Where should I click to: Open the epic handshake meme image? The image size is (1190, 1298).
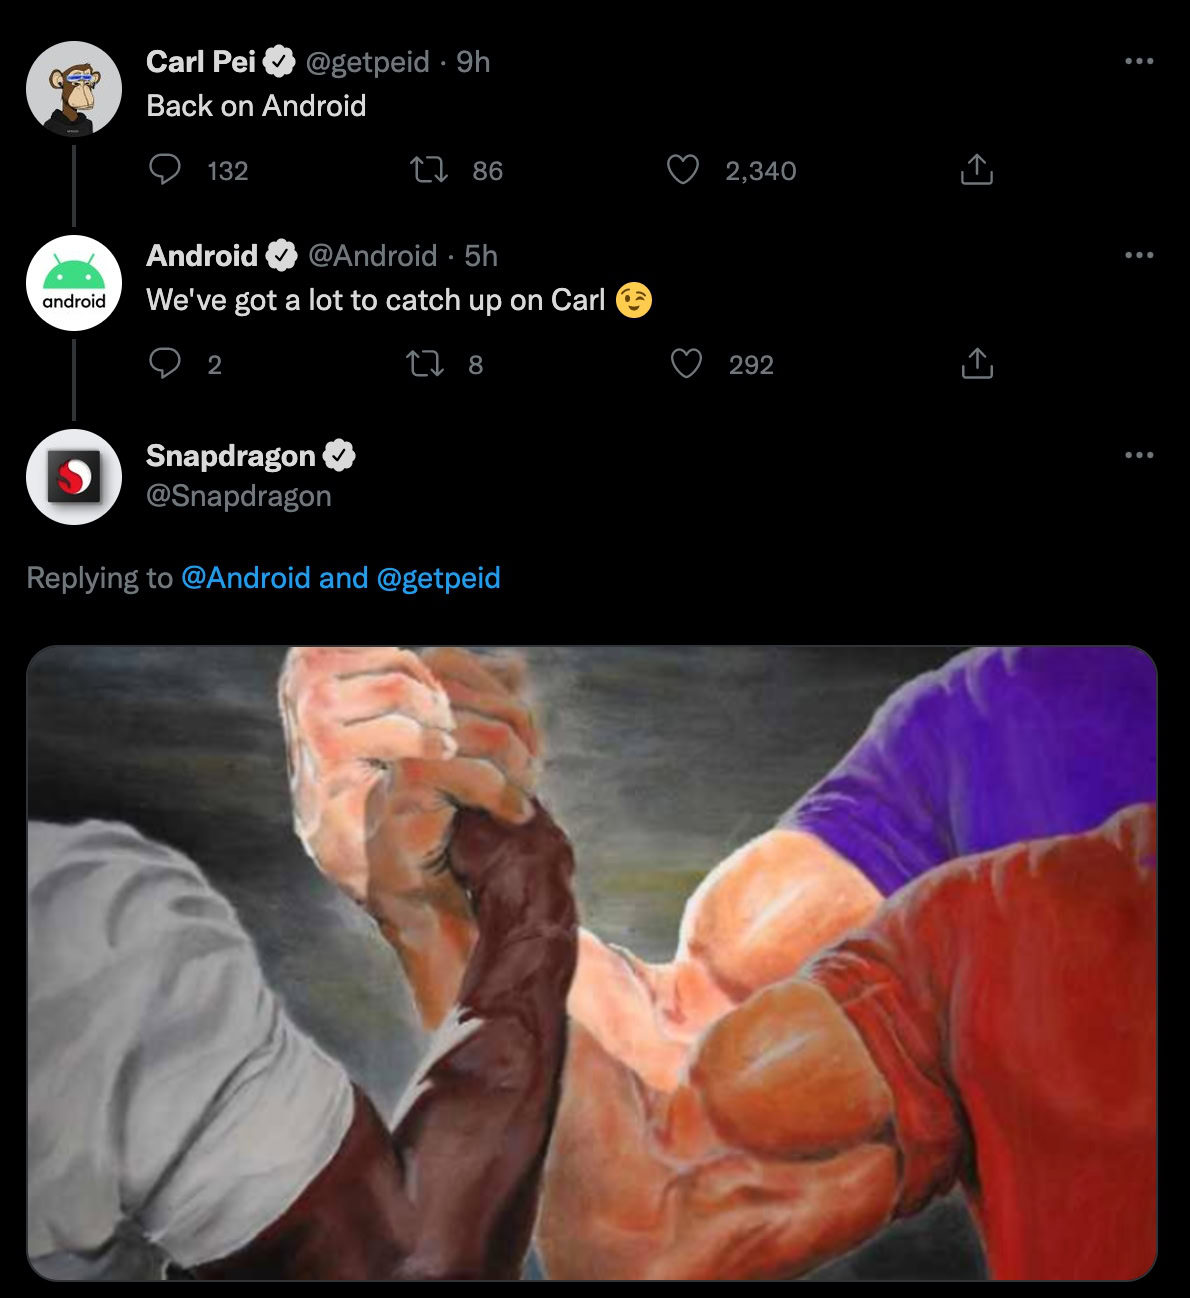click(x=592, y=962)
